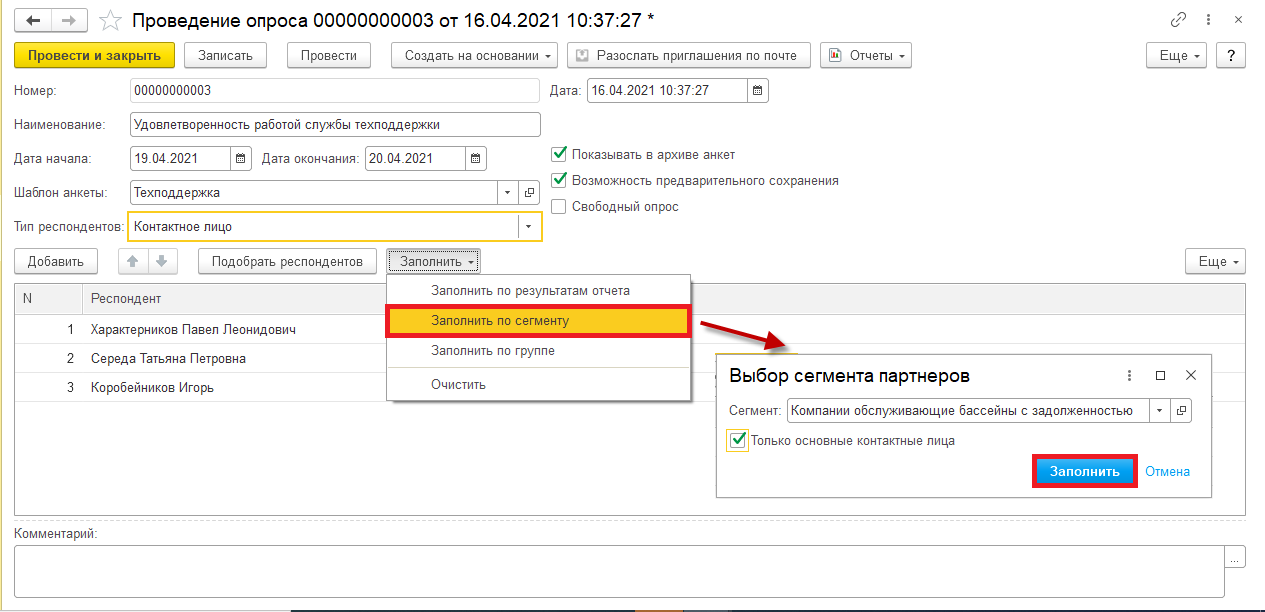Click the Отмена link in dialog
This screenshot has height=612, width=1265.
(1167, 471)
